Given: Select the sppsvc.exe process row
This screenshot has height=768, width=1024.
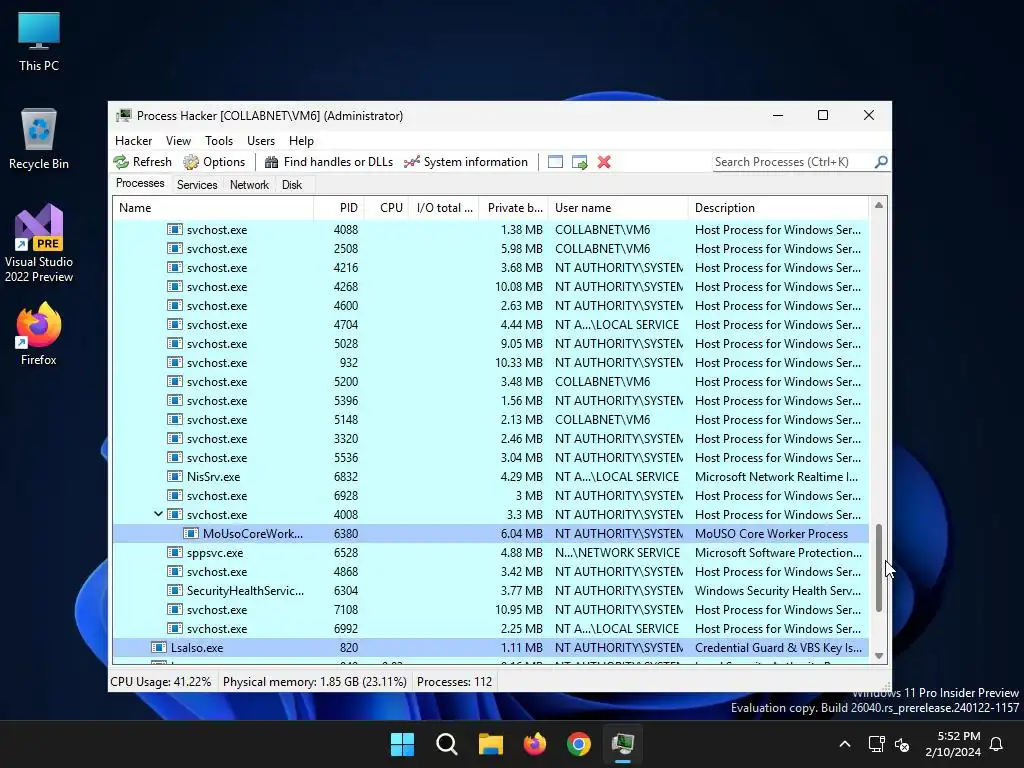Looking at the screenshot, I should [x=490, y=552].
